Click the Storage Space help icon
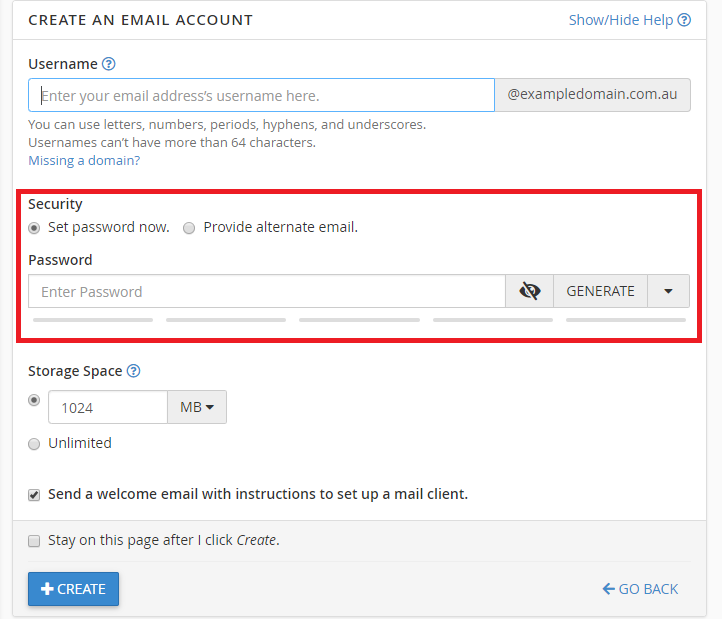Screen dimensions: 722x619 click(x=134, y=371)
